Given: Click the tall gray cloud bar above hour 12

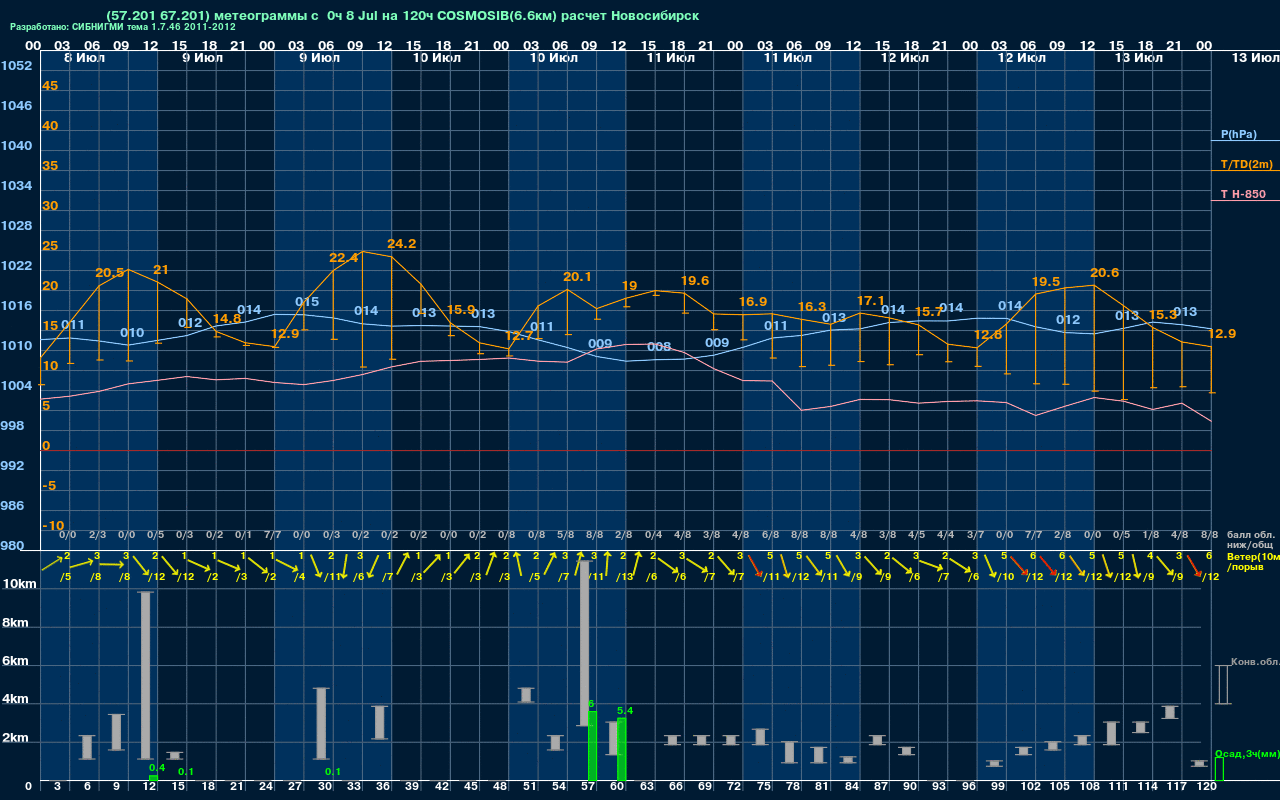Looking at the screenshot, I should 146,676.
